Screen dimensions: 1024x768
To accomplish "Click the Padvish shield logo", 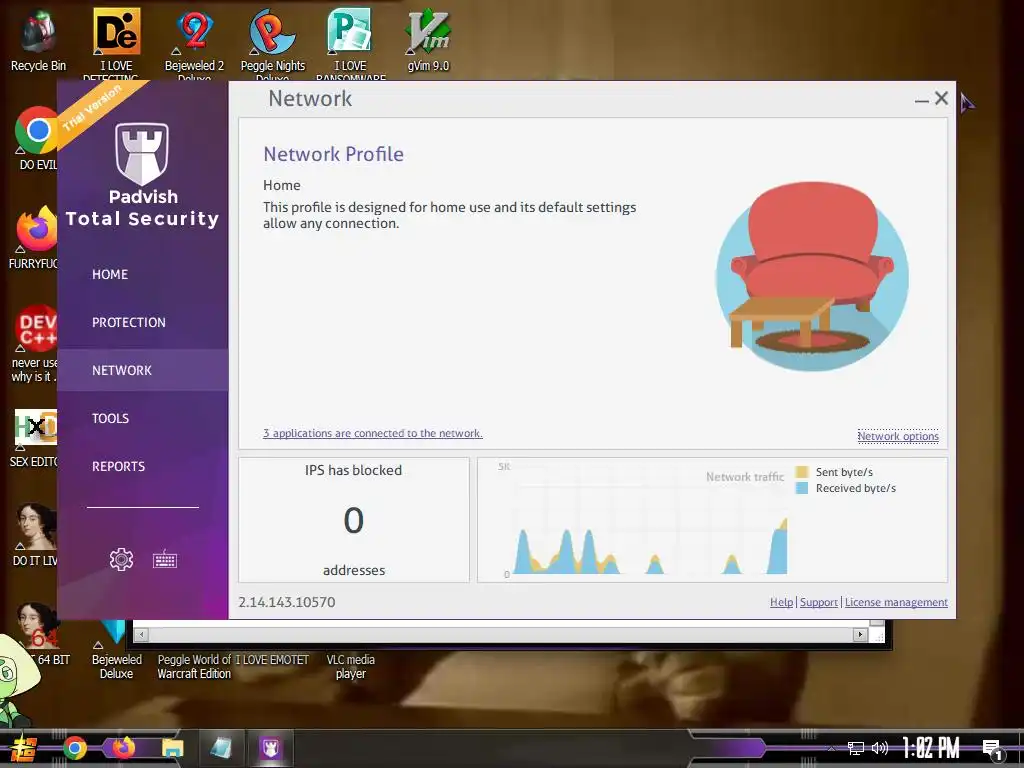I will pos(142,154).
